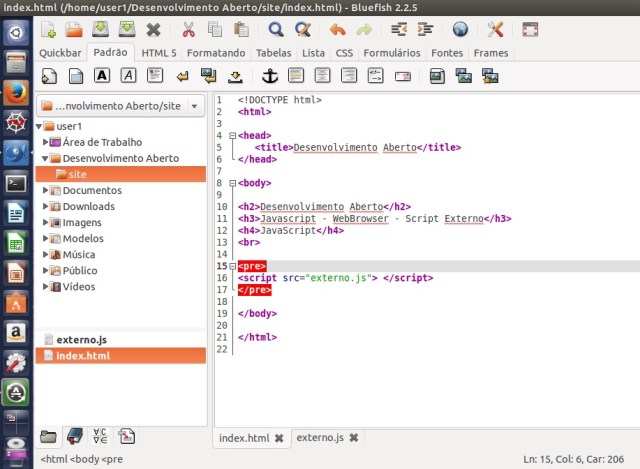Apply the Bold formatting icon

click(102, 75)
